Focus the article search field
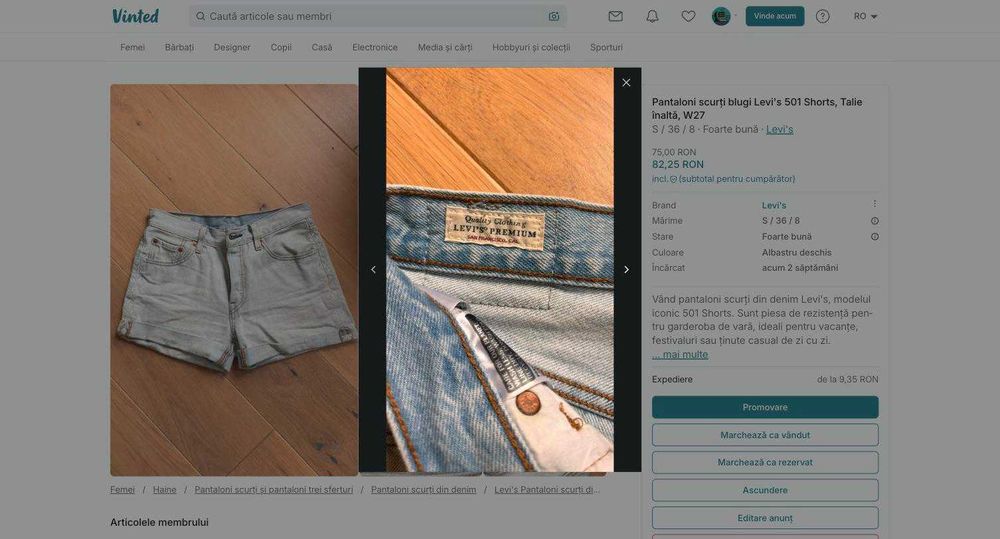The image size is (1000, 539). point(378,17)
